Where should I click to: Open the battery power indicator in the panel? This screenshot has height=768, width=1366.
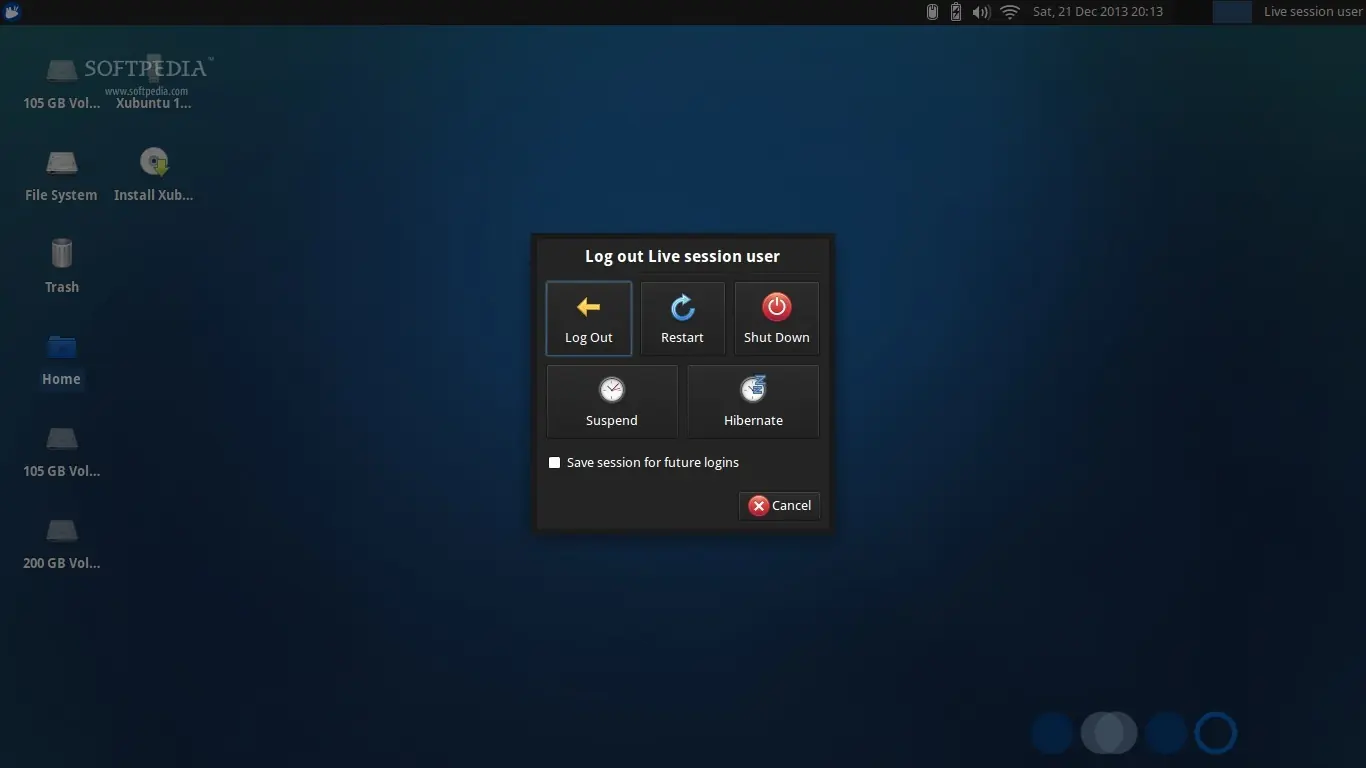(956, 12)
